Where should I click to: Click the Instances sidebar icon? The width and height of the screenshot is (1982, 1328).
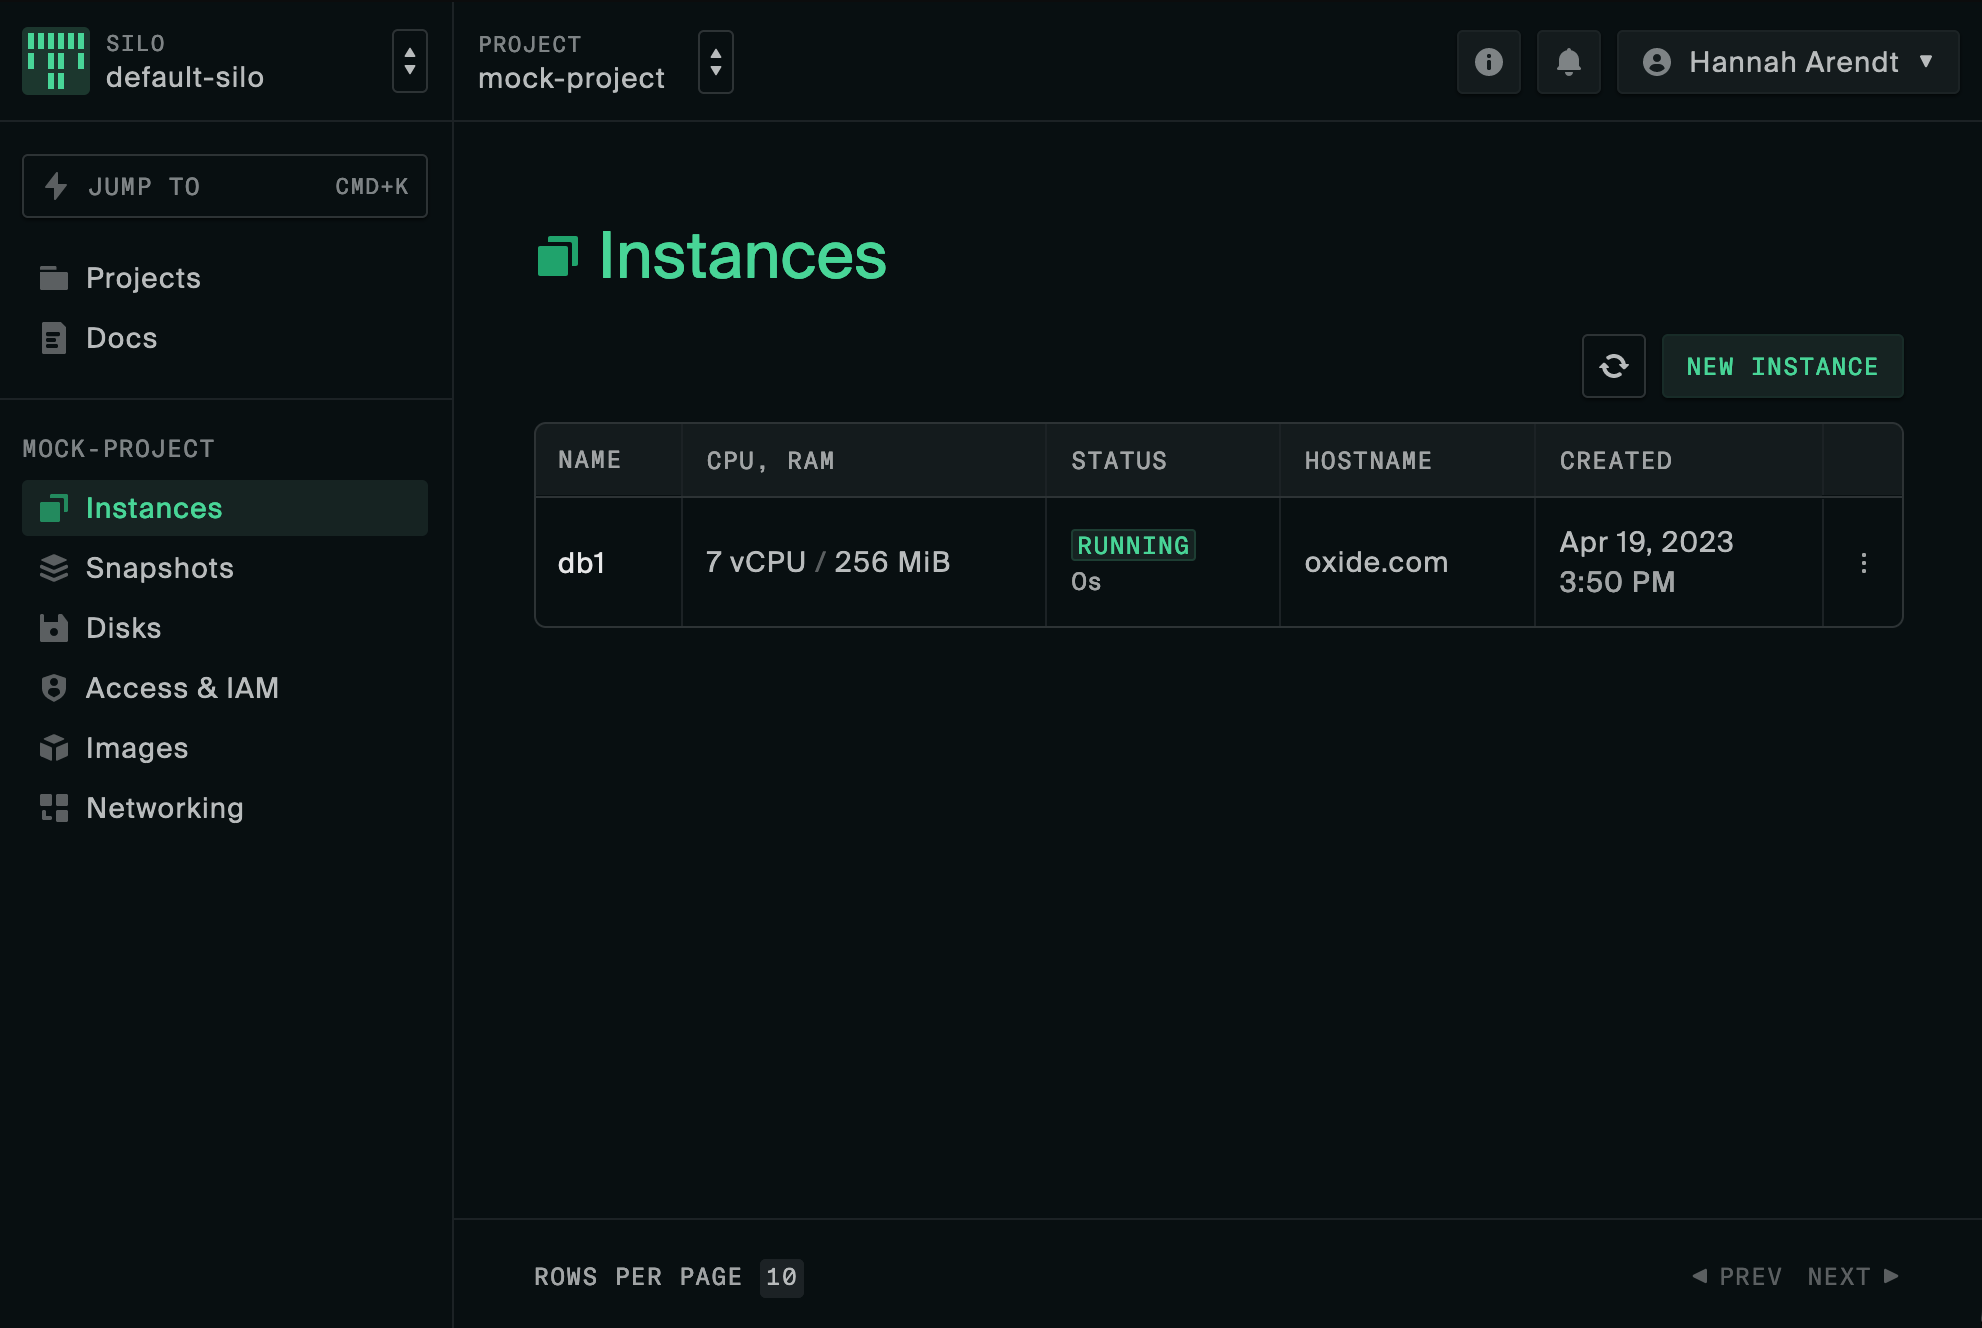point(53,507)
